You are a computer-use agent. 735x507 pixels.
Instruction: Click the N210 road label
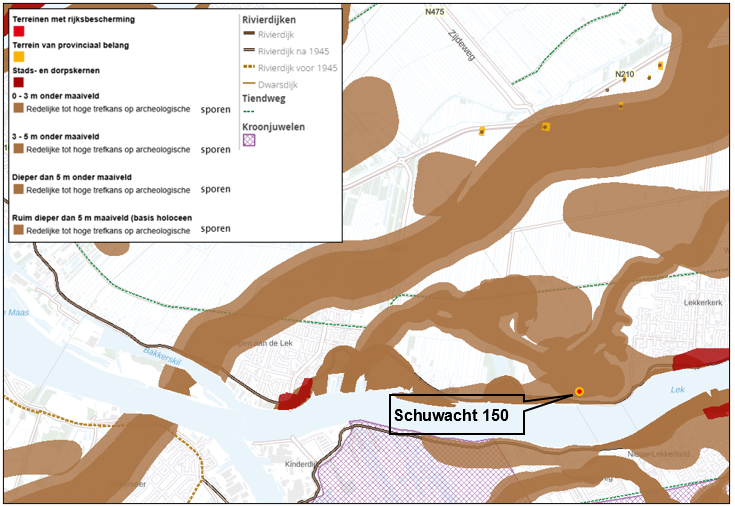tap(624, 74)
